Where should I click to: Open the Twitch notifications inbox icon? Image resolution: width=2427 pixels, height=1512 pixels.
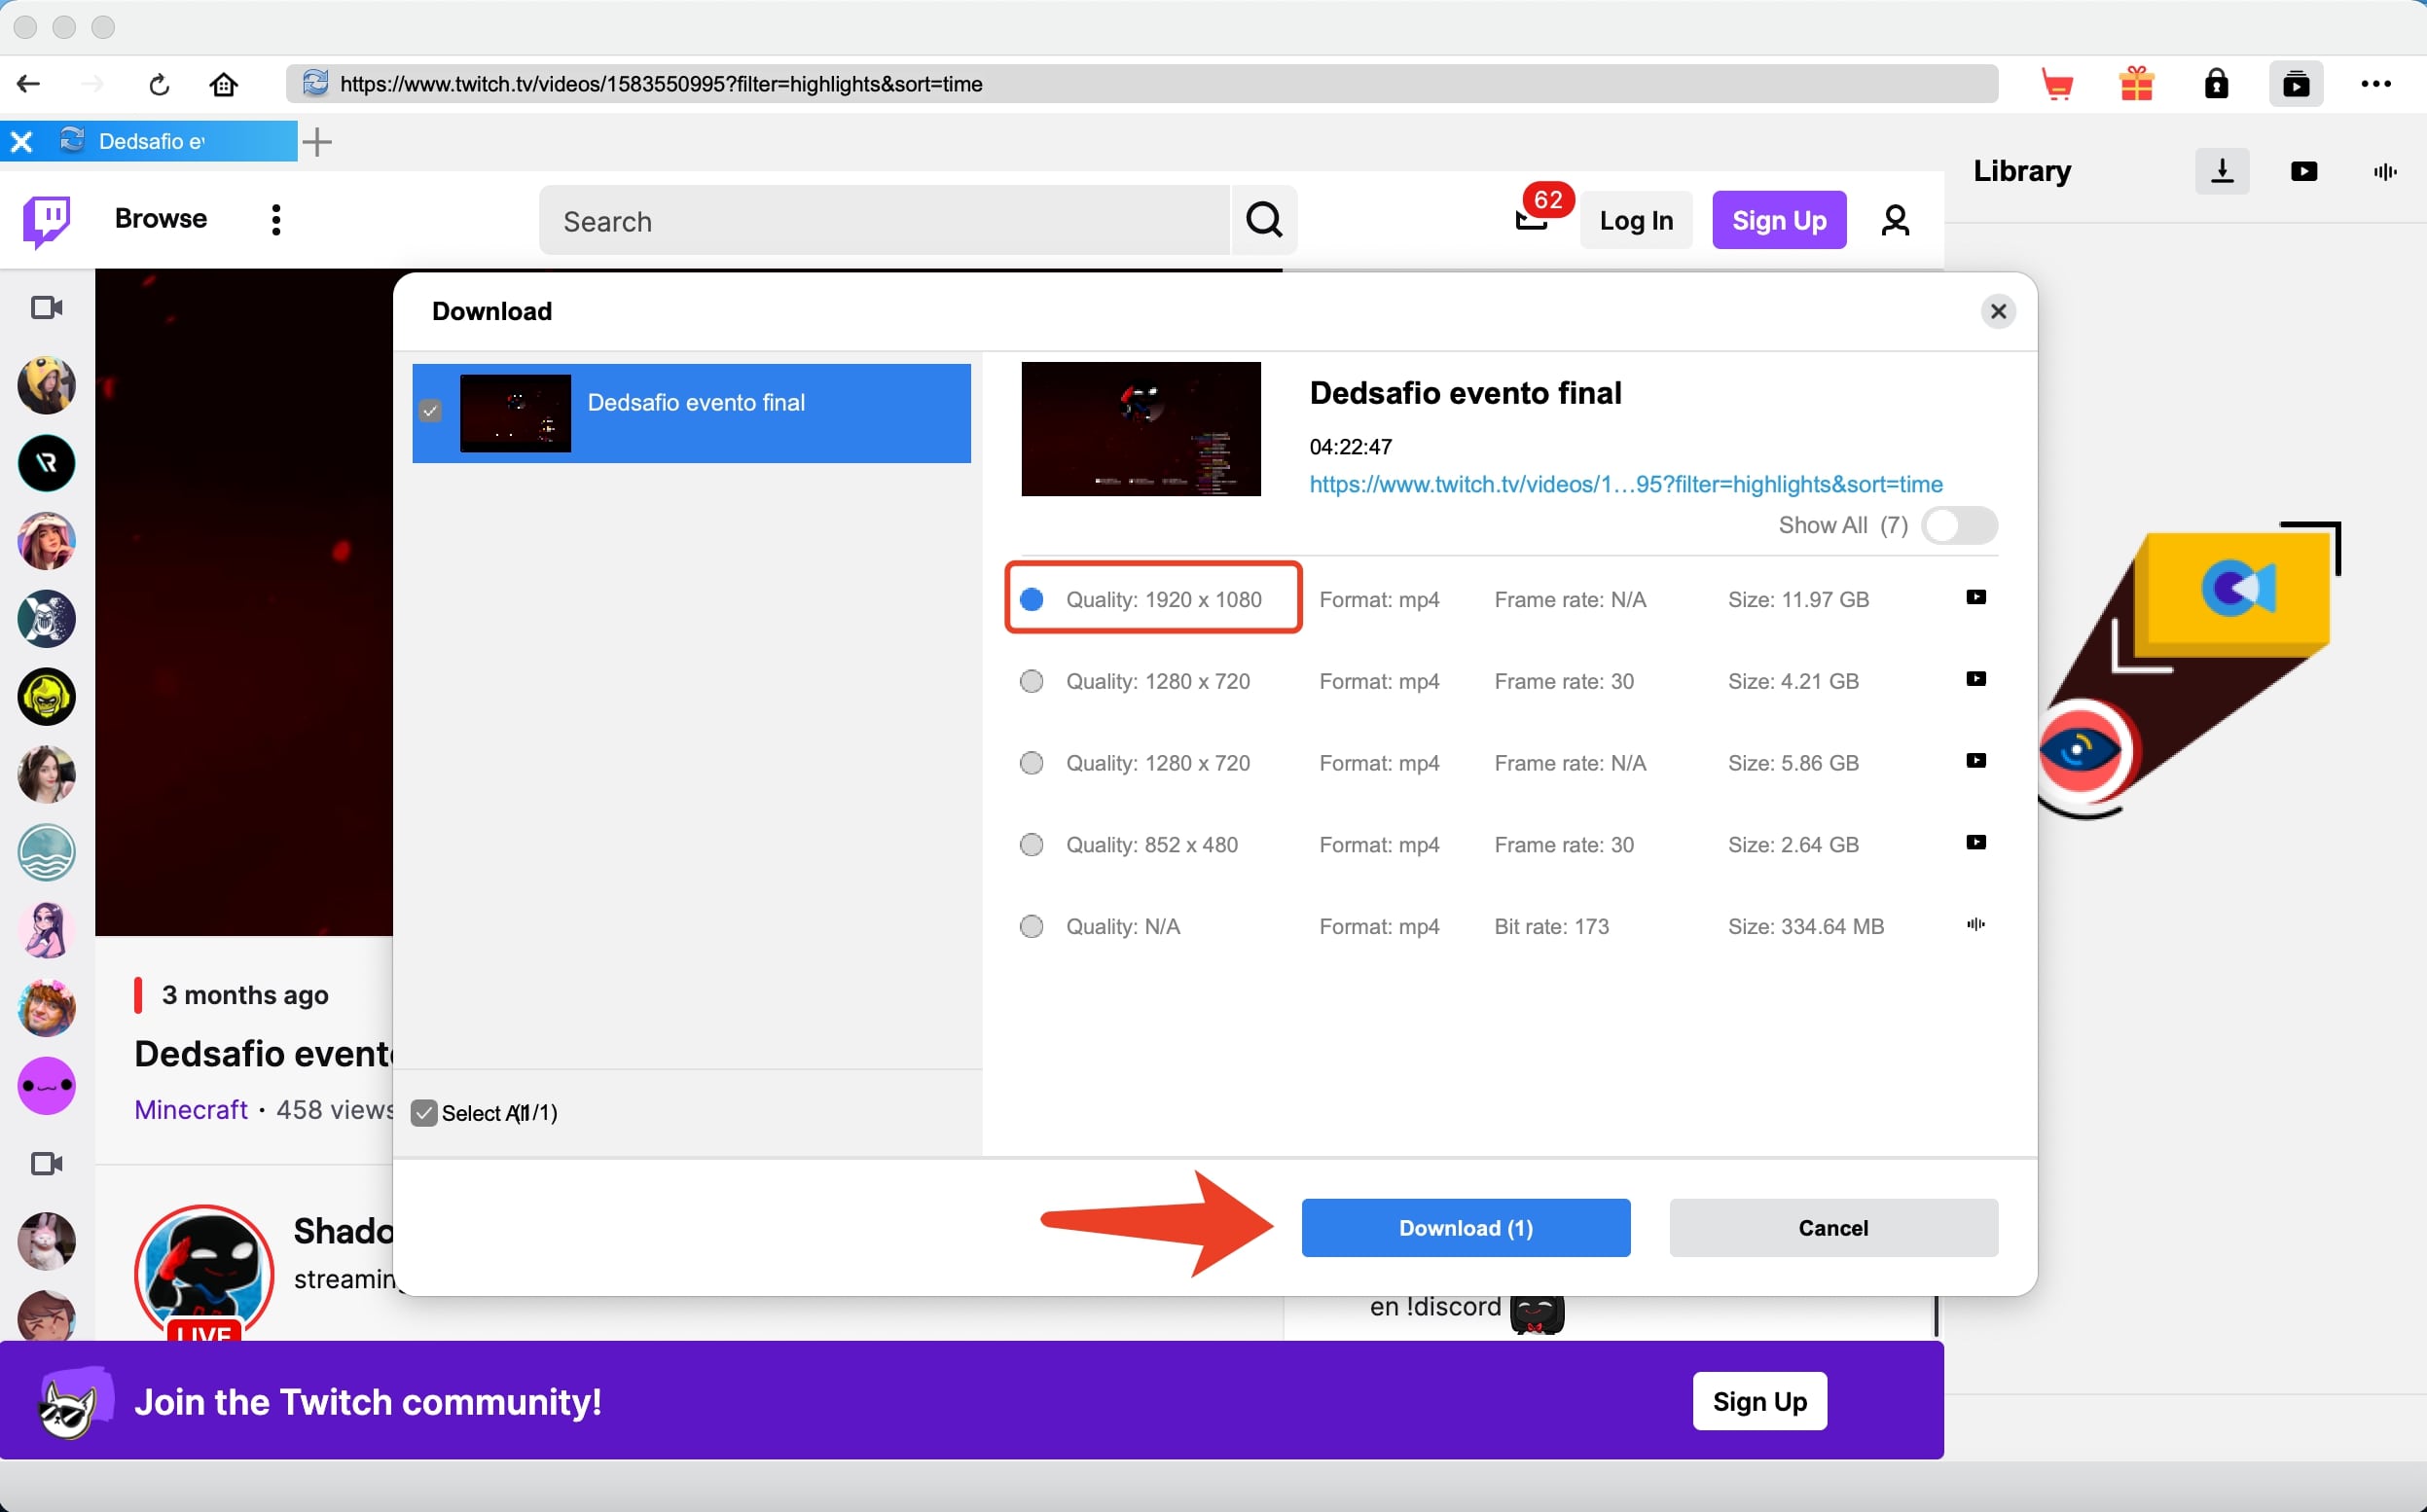(x=1531, y=218)
